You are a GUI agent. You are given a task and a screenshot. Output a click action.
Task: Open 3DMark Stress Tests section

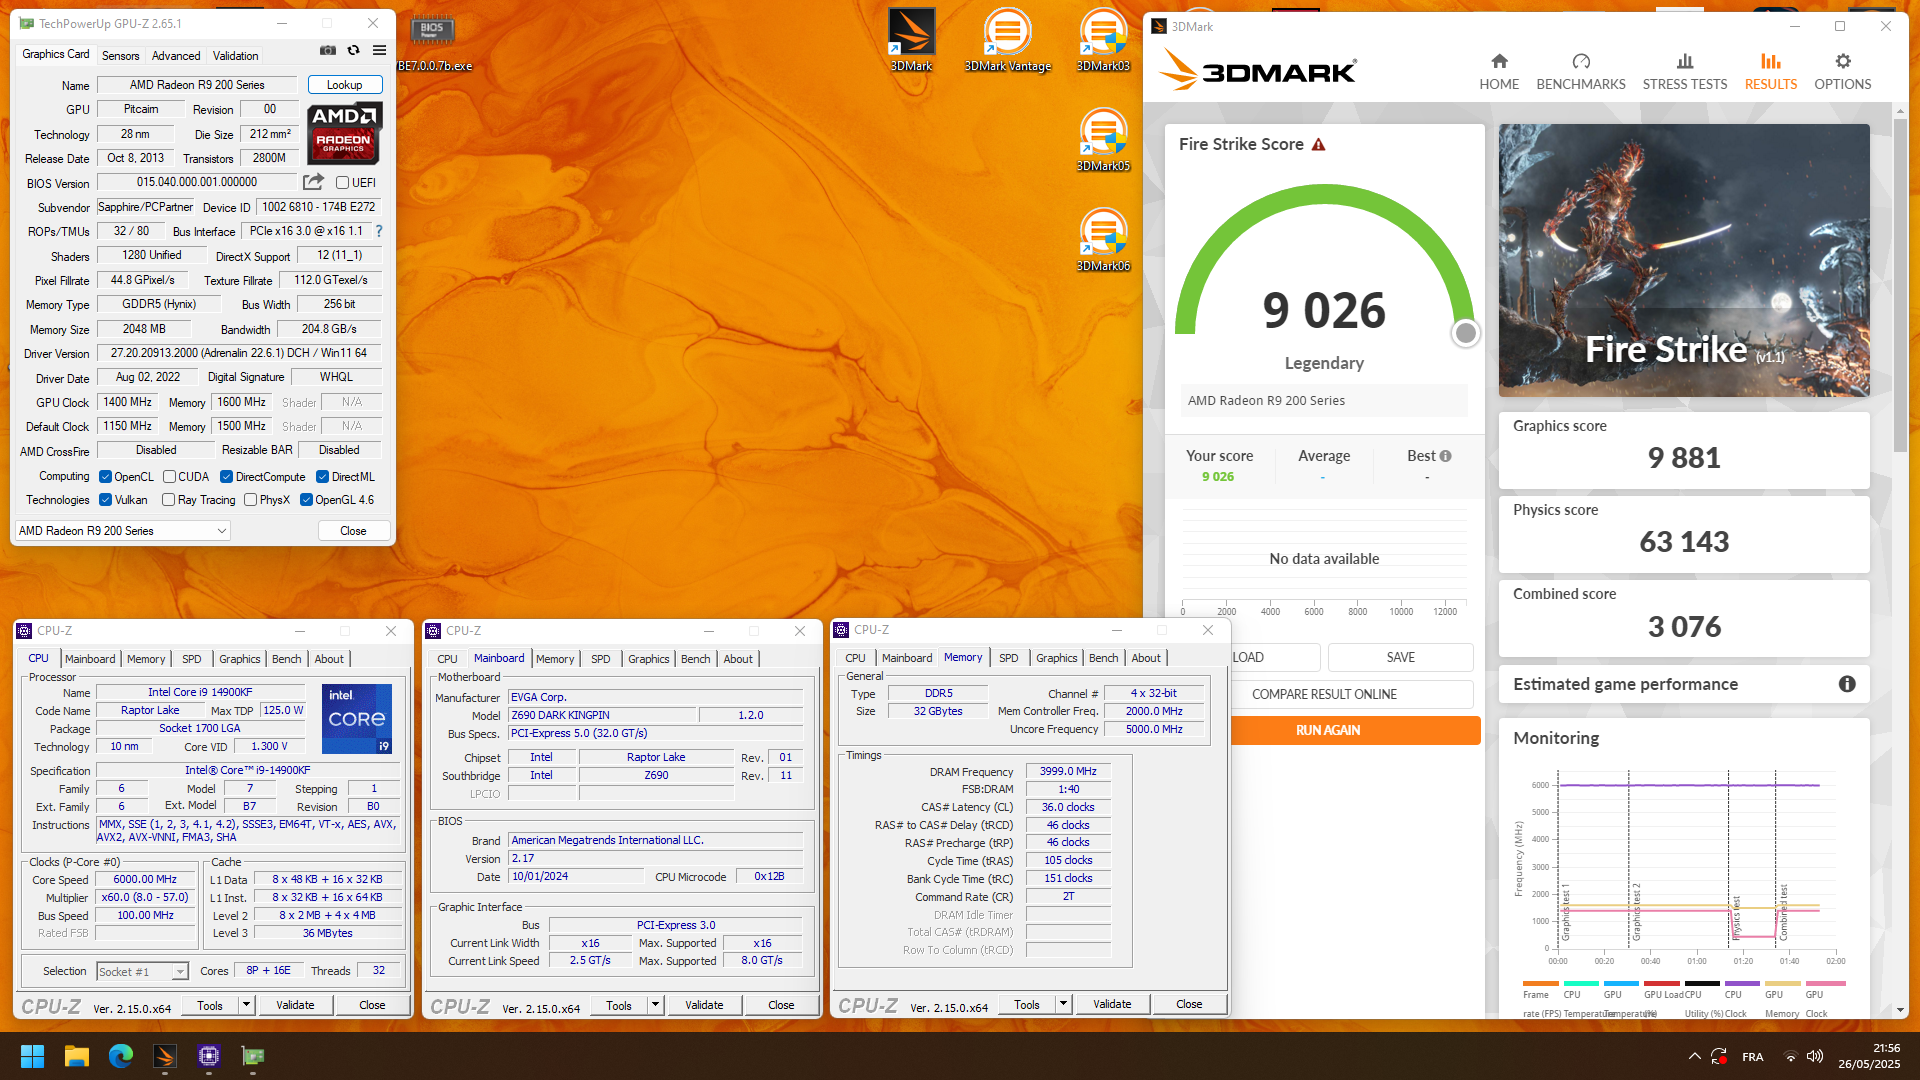point(1685,72)
